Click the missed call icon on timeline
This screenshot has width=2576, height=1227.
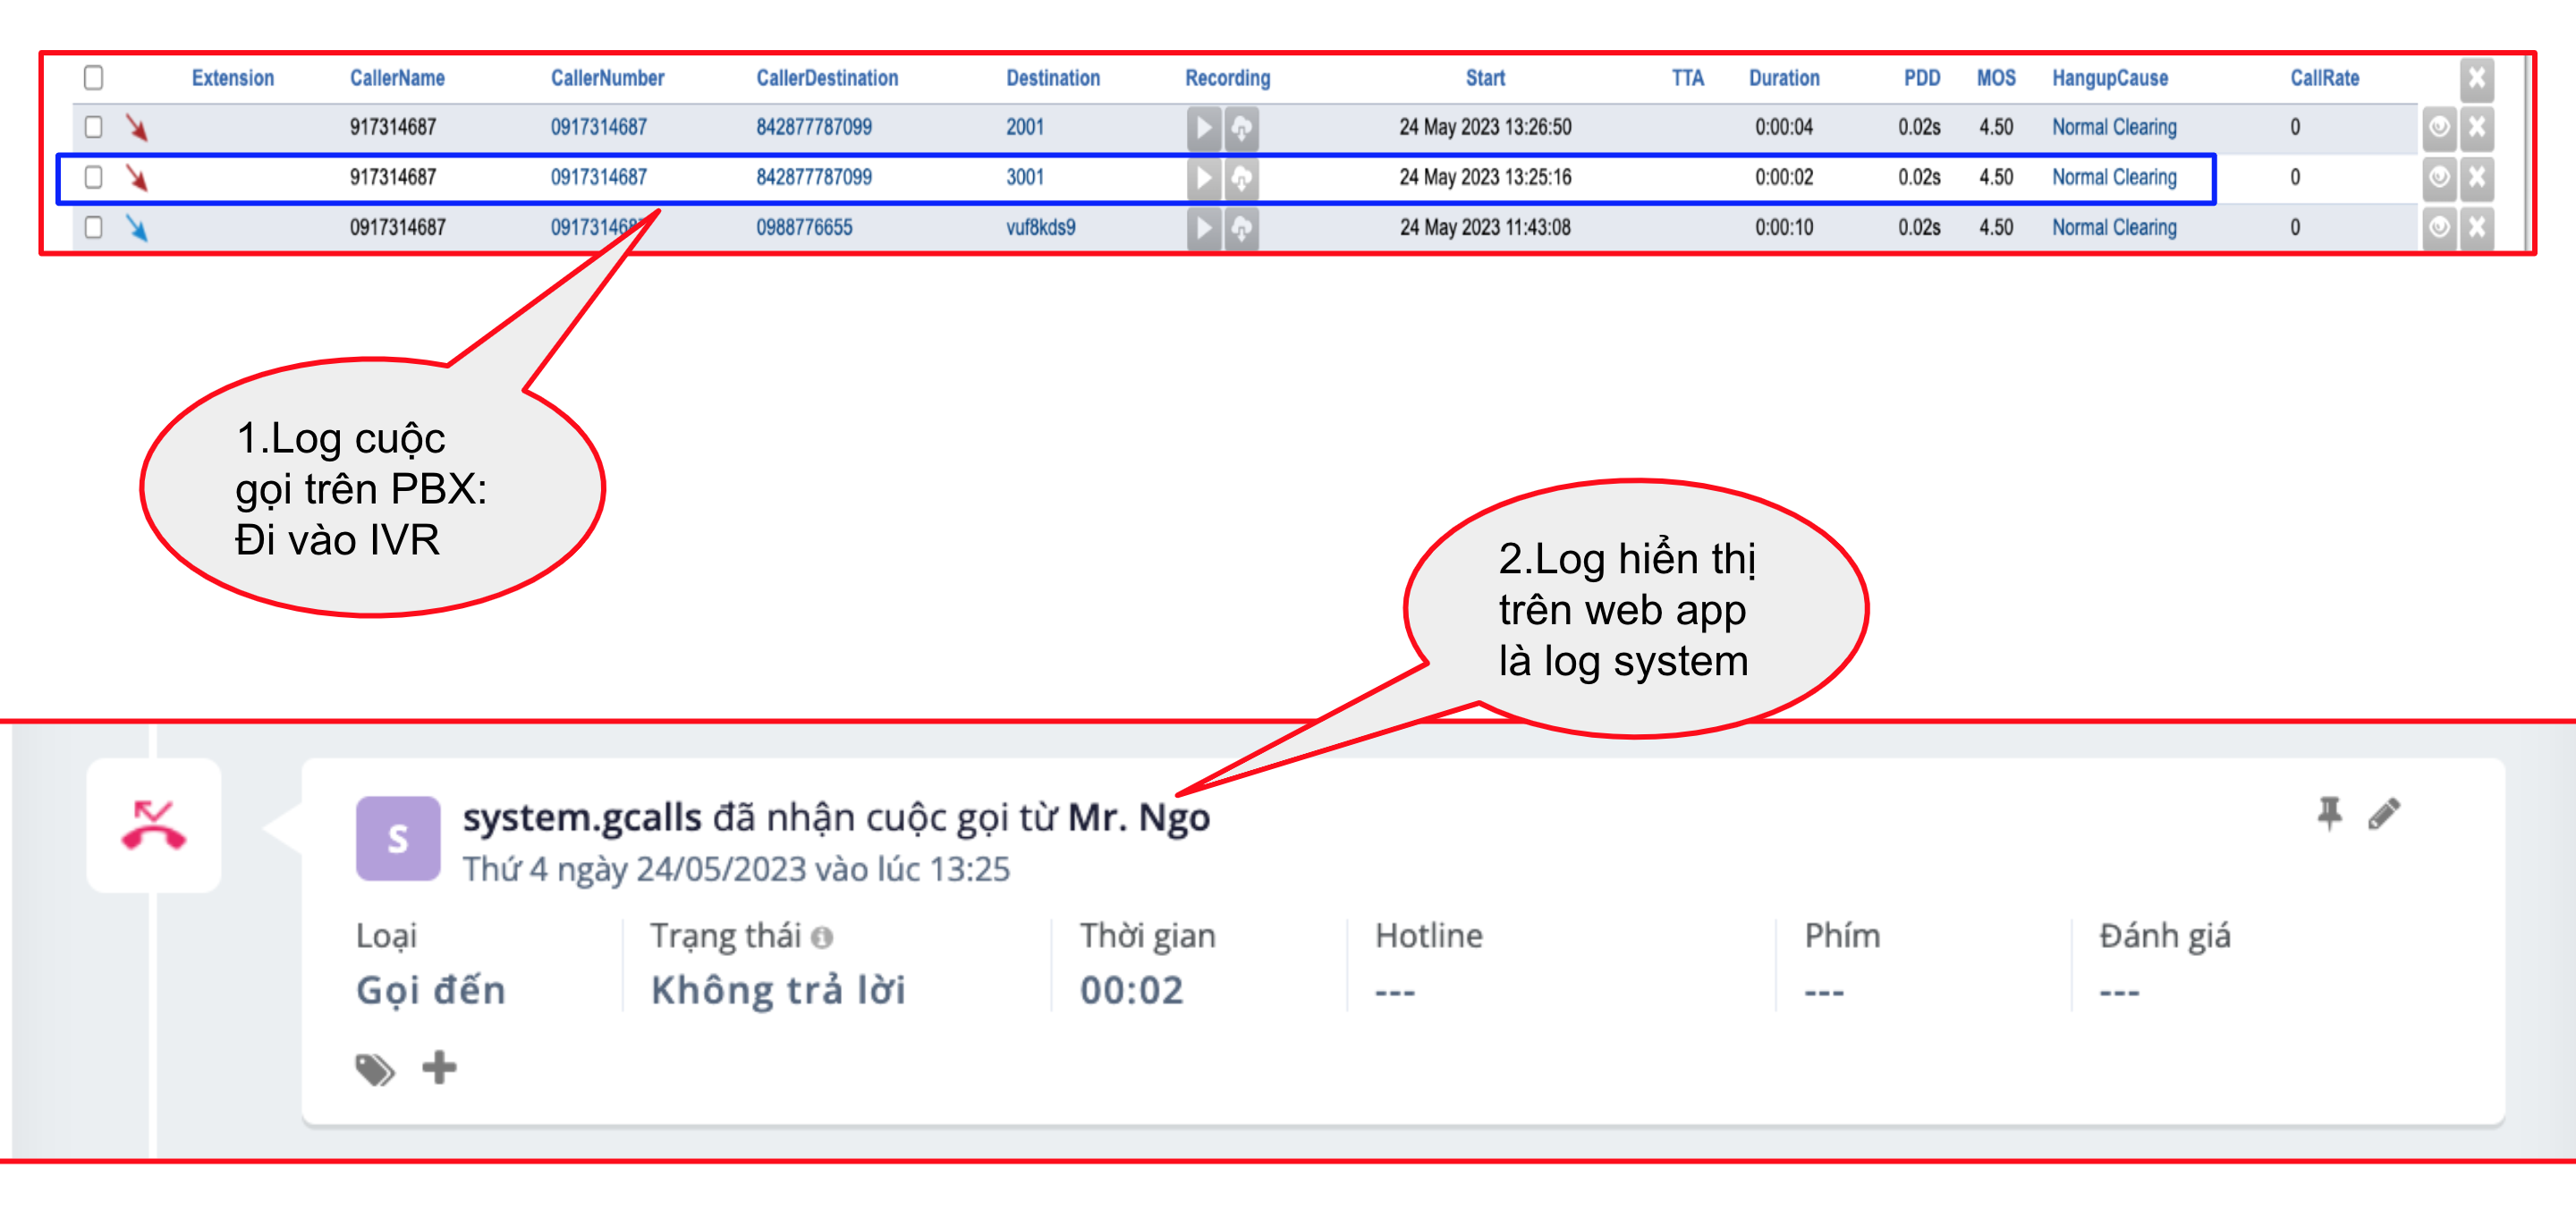click(153, 826)
